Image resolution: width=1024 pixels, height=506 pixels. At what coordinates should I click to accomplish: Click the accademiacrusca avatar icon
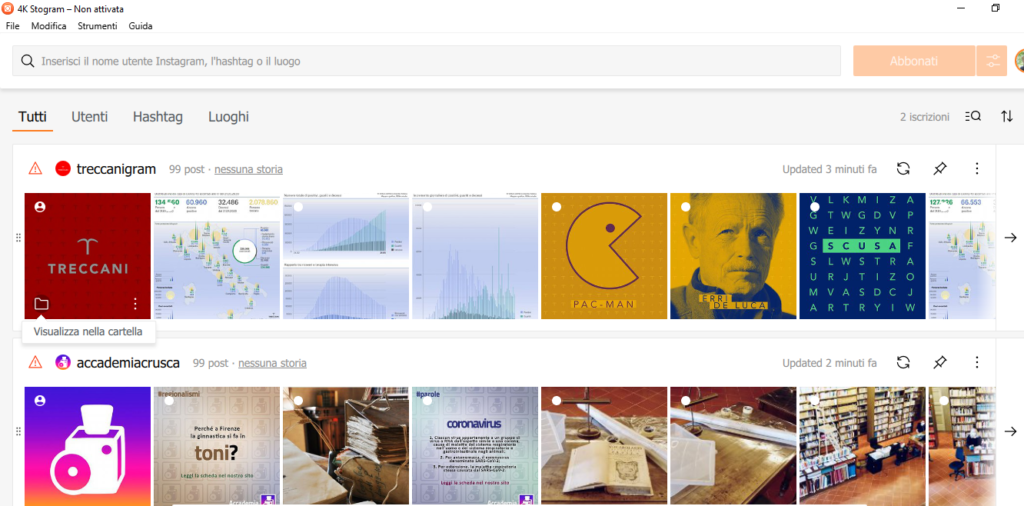coord(63,362)
